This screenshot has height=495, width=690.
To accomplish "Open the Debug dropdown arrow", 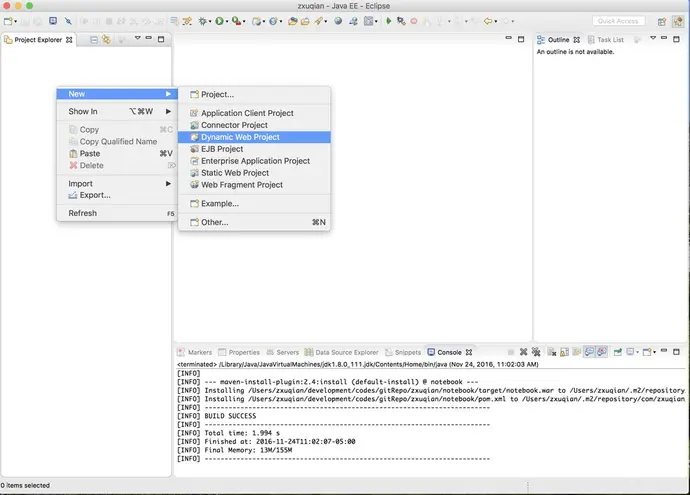I will pos(210,21).
